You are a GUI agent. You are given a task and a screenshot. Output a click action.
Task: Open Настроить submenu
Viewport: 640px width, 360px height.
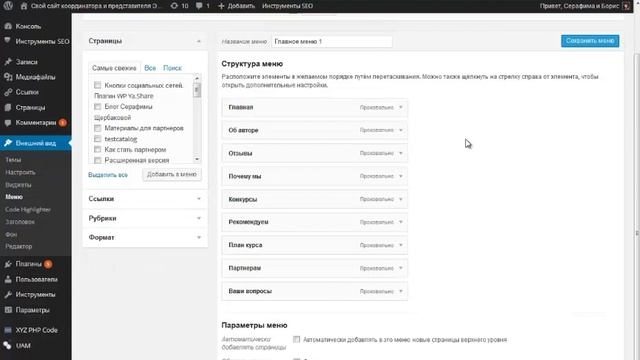point(20,172)
